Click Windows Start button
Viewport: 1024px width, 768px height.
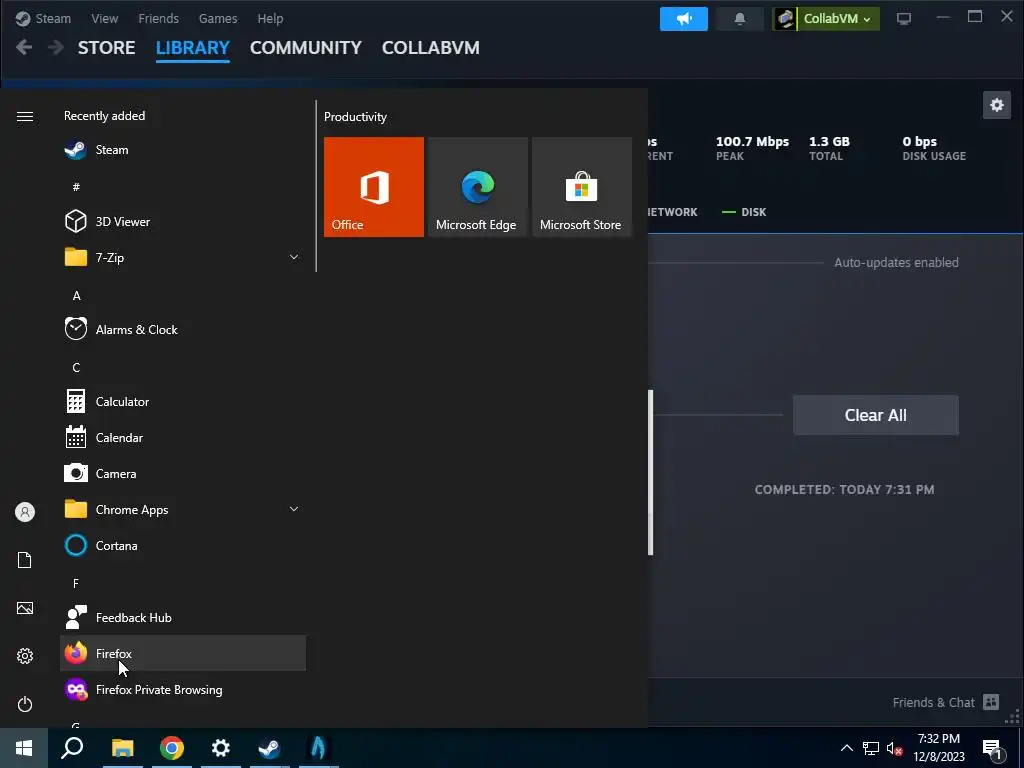click(x=24, y=748)
